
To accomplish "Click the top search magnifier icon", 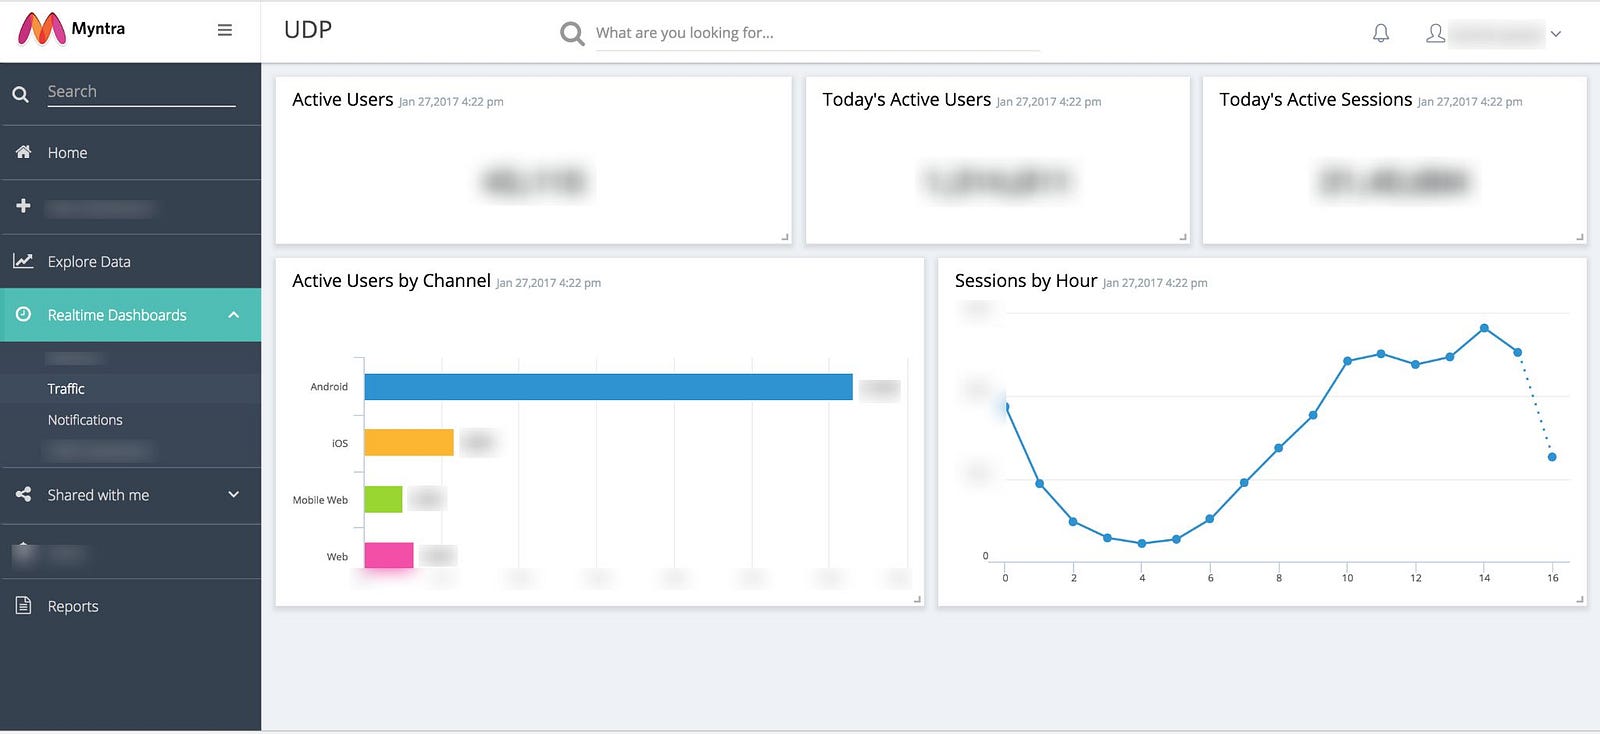I will coord(572,34).
